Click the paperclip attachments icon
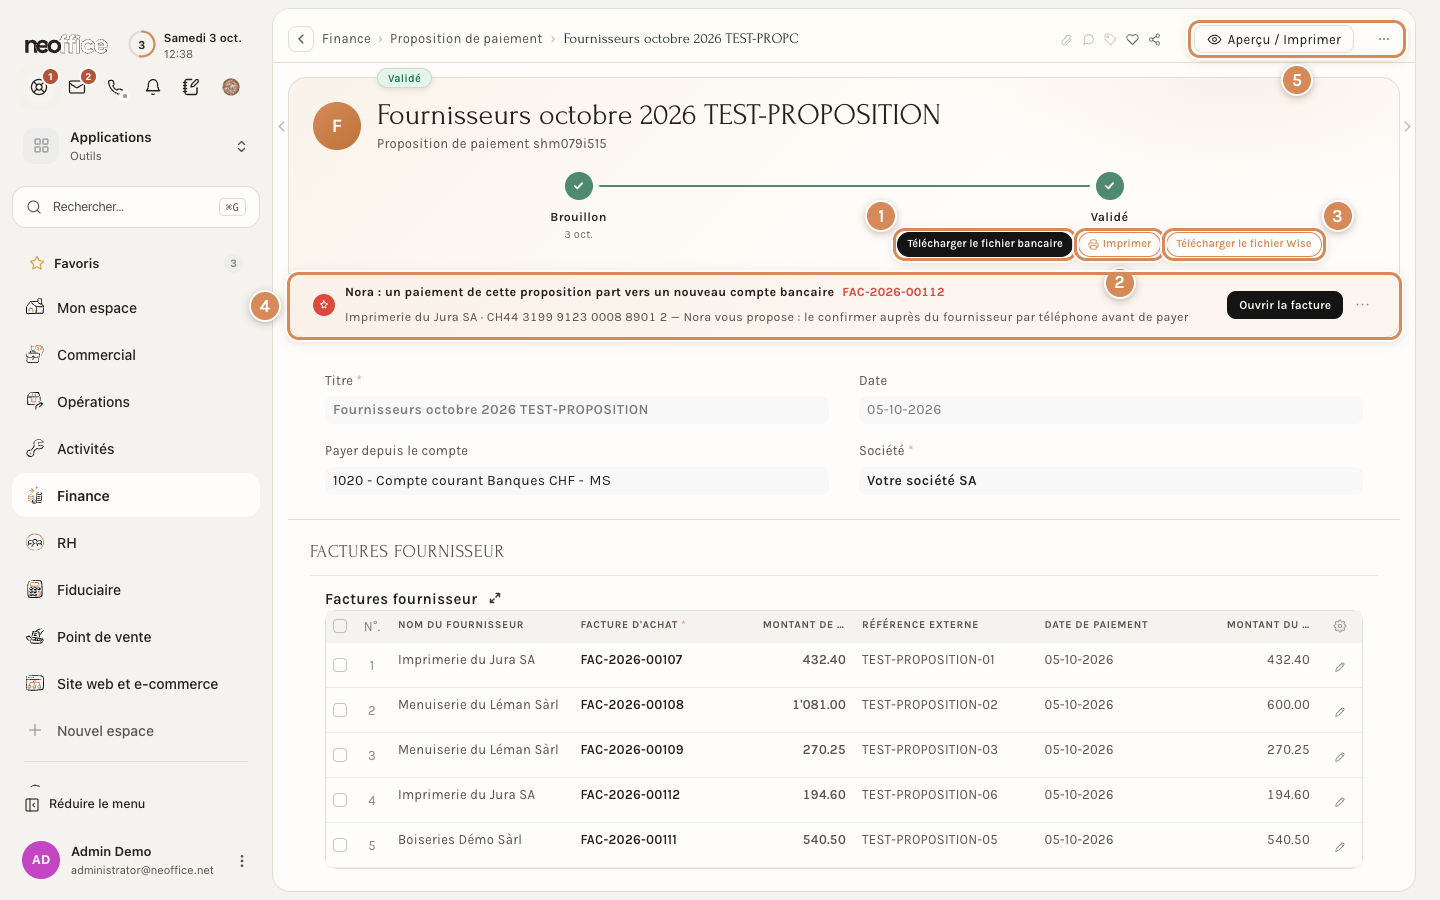 [x=1066, y=40]
